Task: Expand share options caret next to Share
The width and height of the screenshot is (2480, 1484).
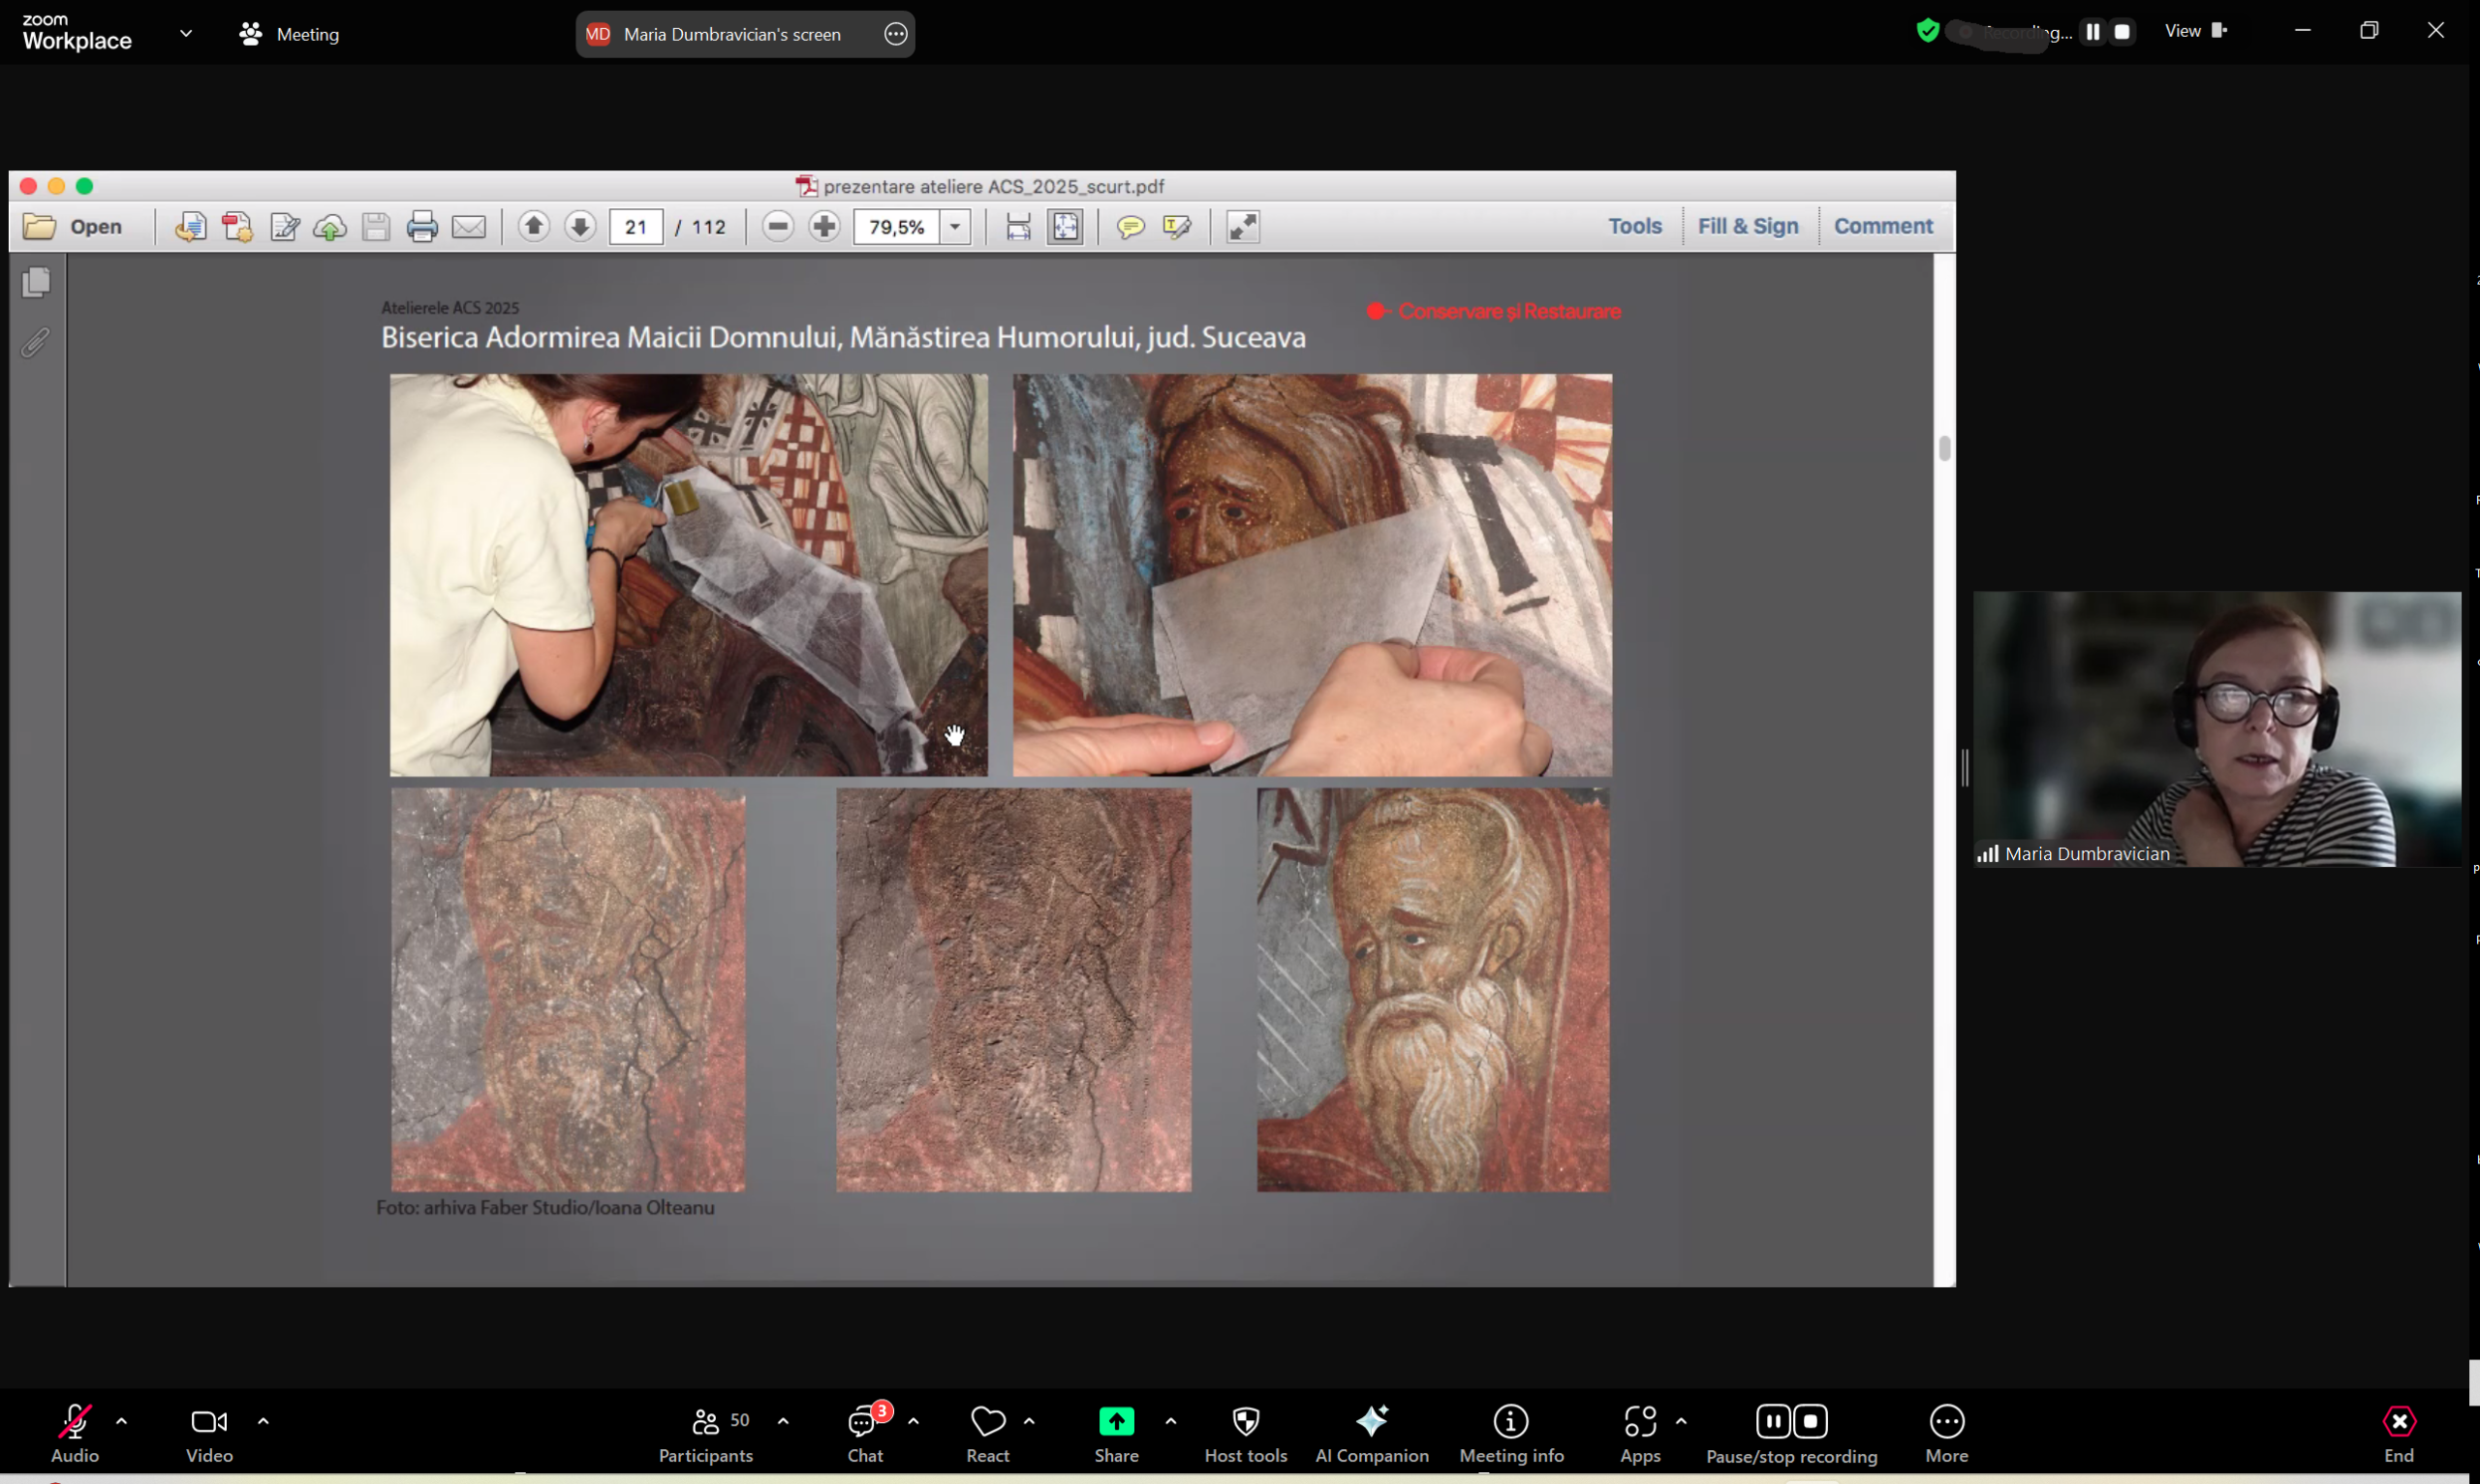Action: [x=1170, y=1420]
